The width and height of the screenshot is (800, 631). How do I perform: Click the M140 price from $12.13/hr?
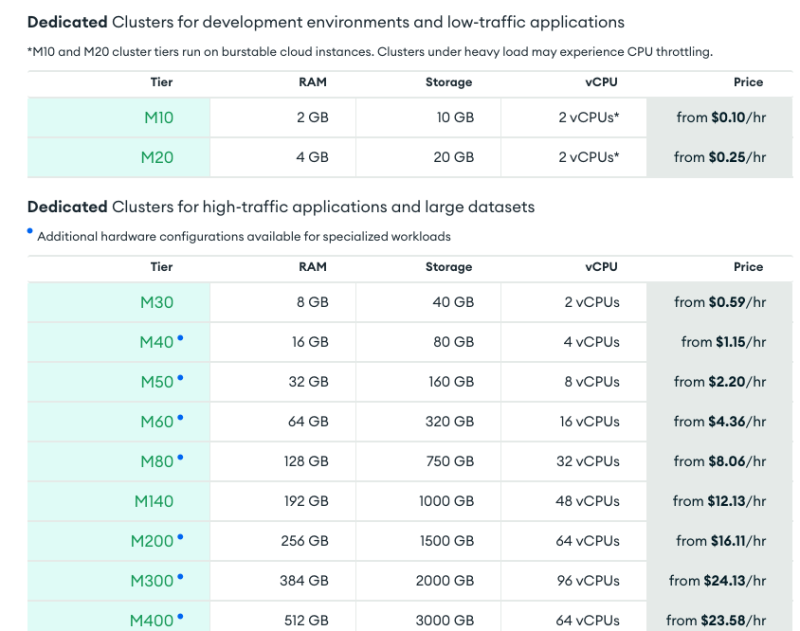719,501
